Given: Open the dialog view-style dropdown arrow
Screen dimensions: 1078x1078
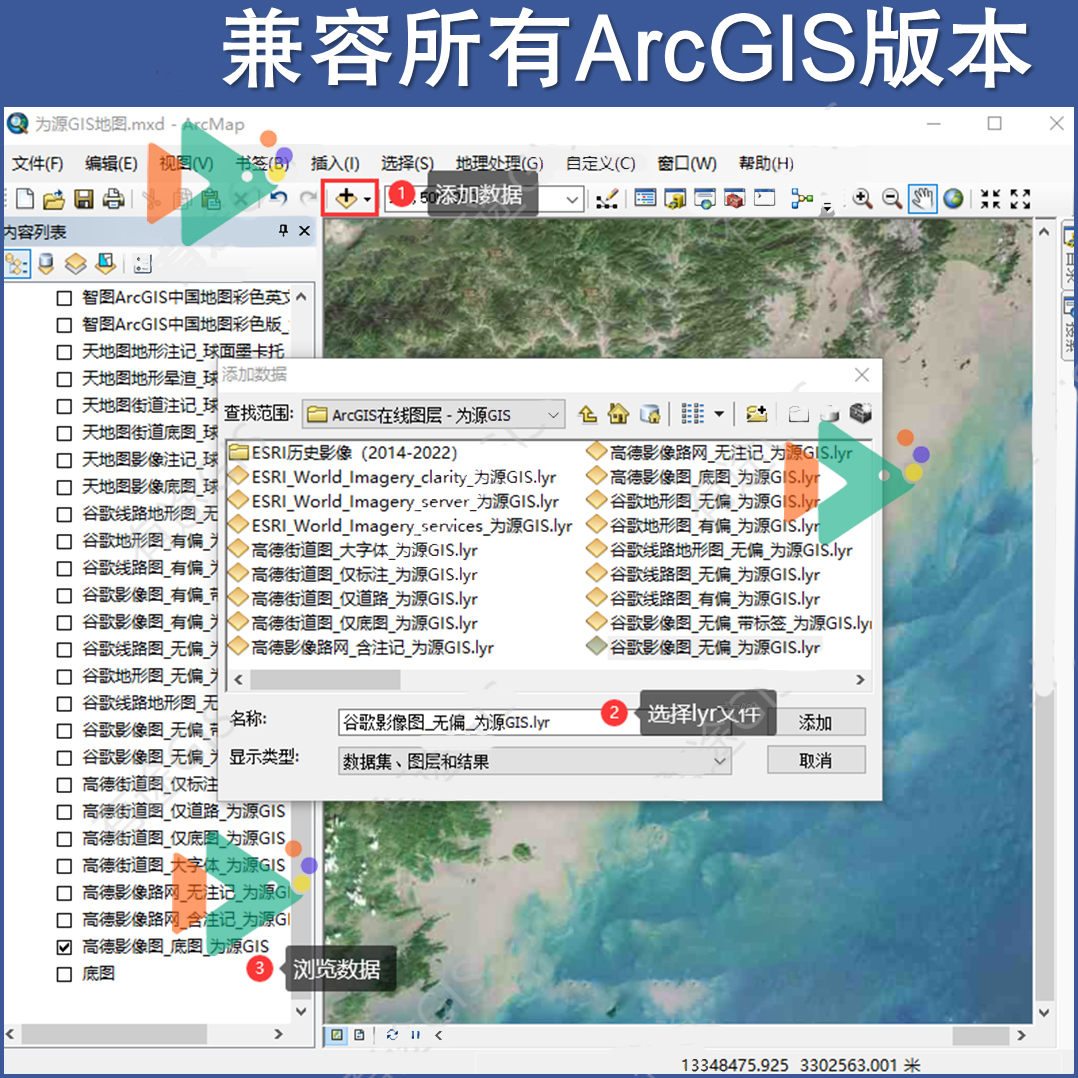Looking at the screenshot, I should point(719,414).
